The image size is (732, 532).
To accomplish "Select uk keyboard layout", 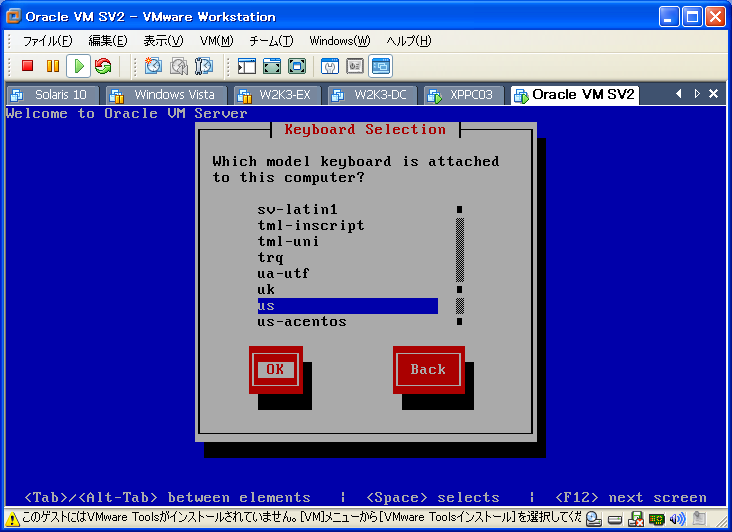I will [x=348, y=290].
